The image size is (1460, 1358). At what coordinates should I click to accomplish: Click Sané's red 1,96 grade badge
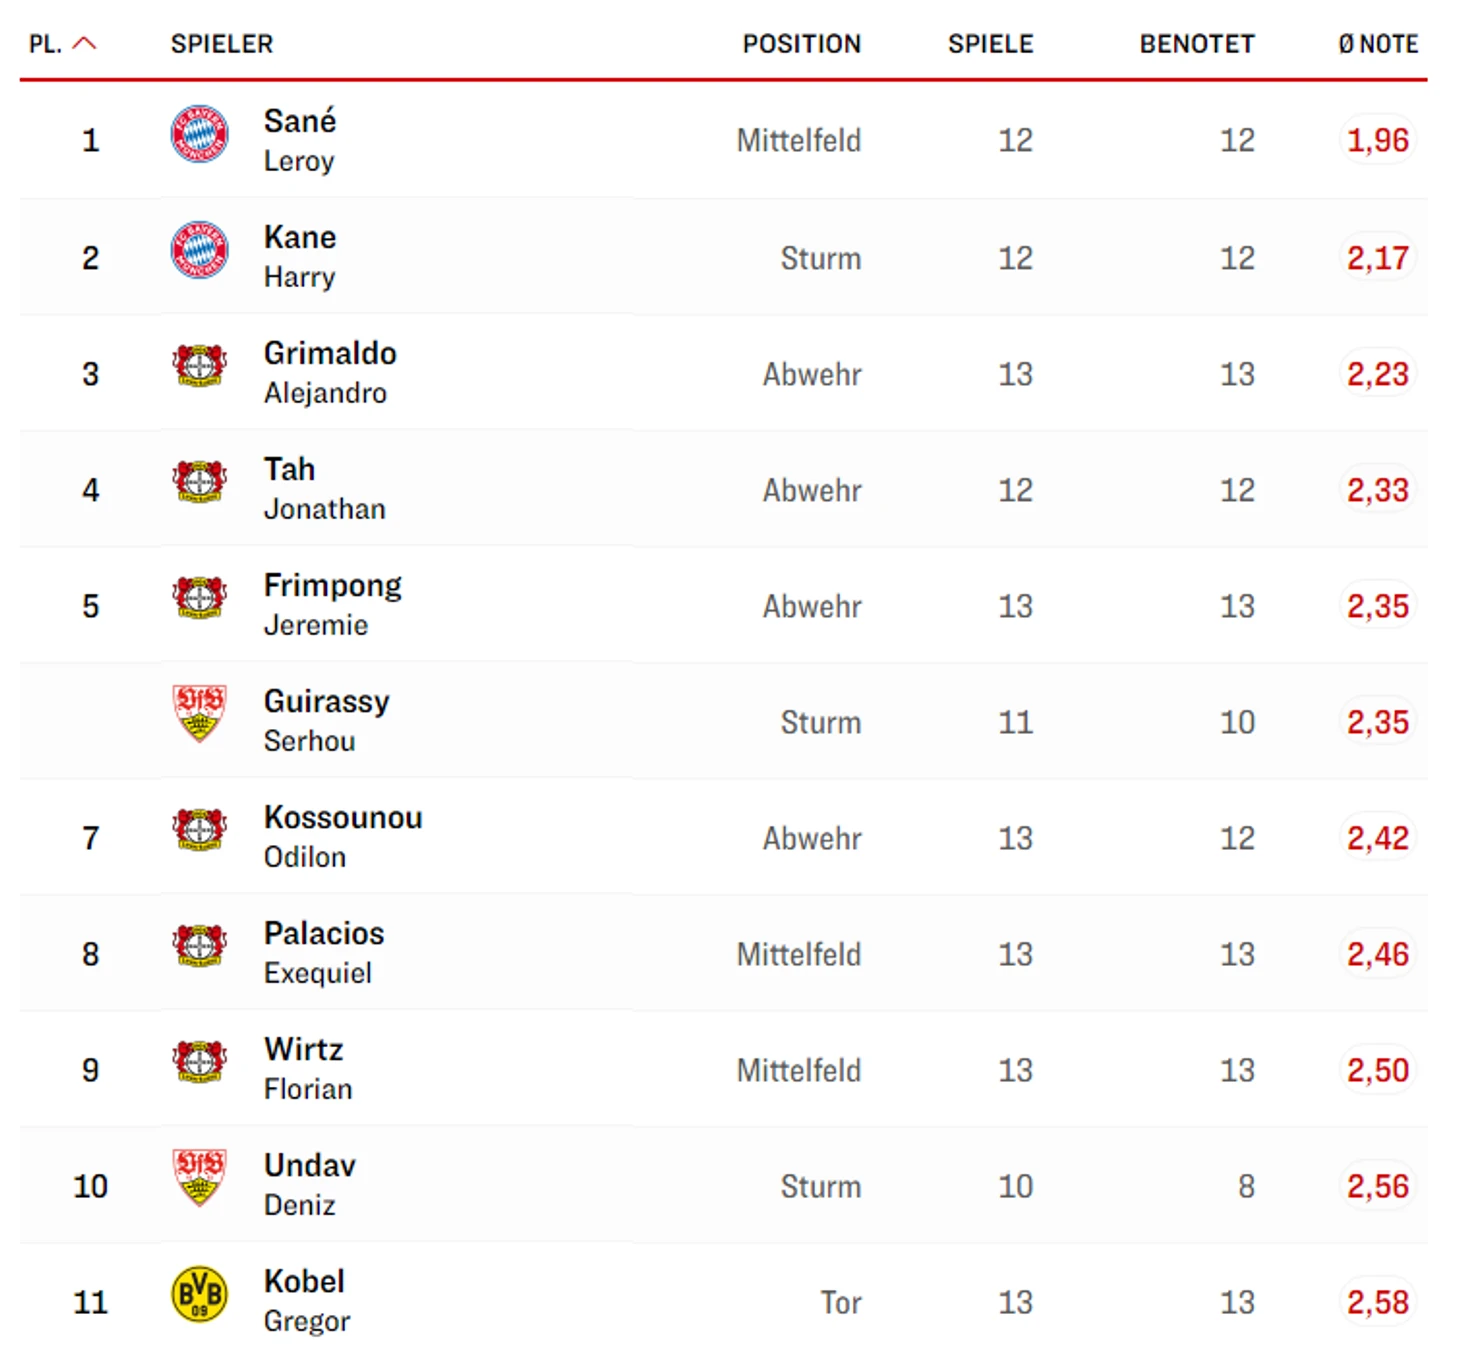1377,140
